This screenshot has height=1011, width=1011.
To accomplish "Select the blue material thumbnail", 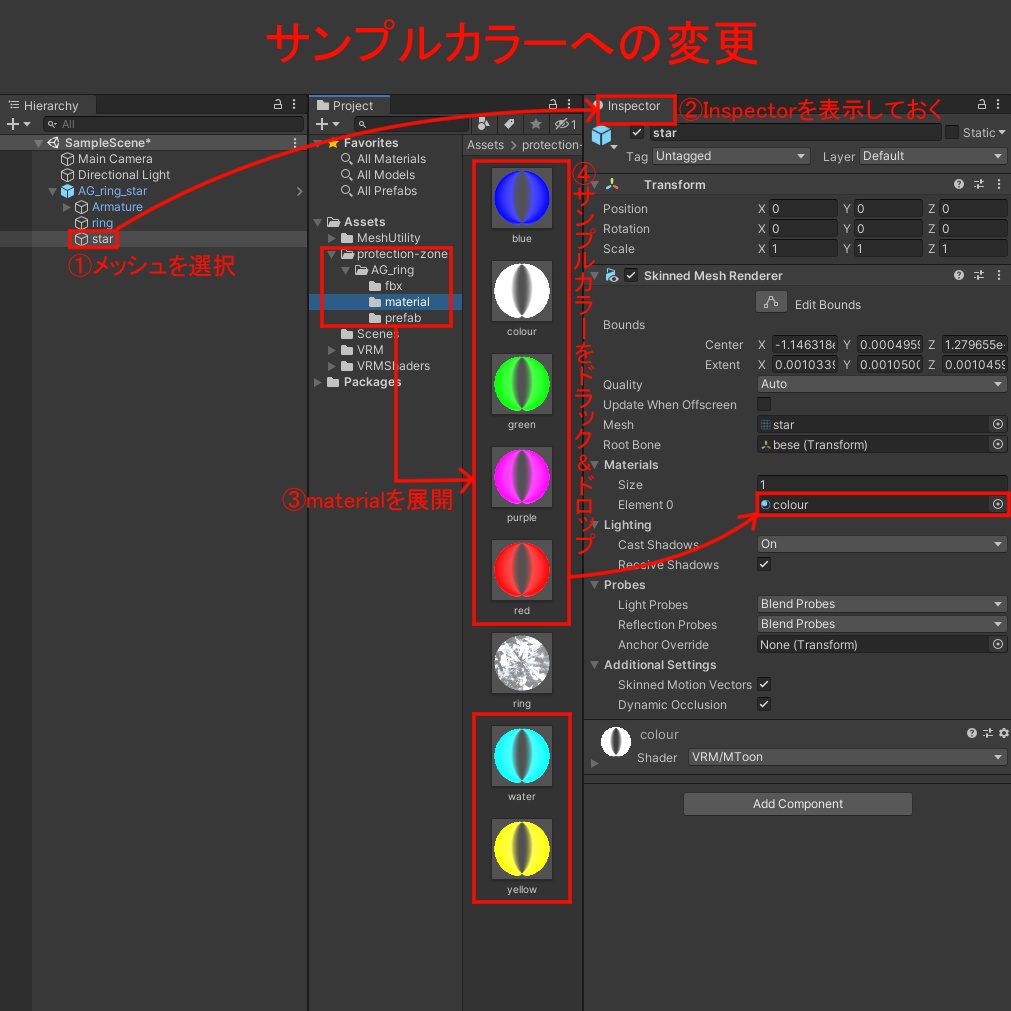I will (x=521, y=197).
